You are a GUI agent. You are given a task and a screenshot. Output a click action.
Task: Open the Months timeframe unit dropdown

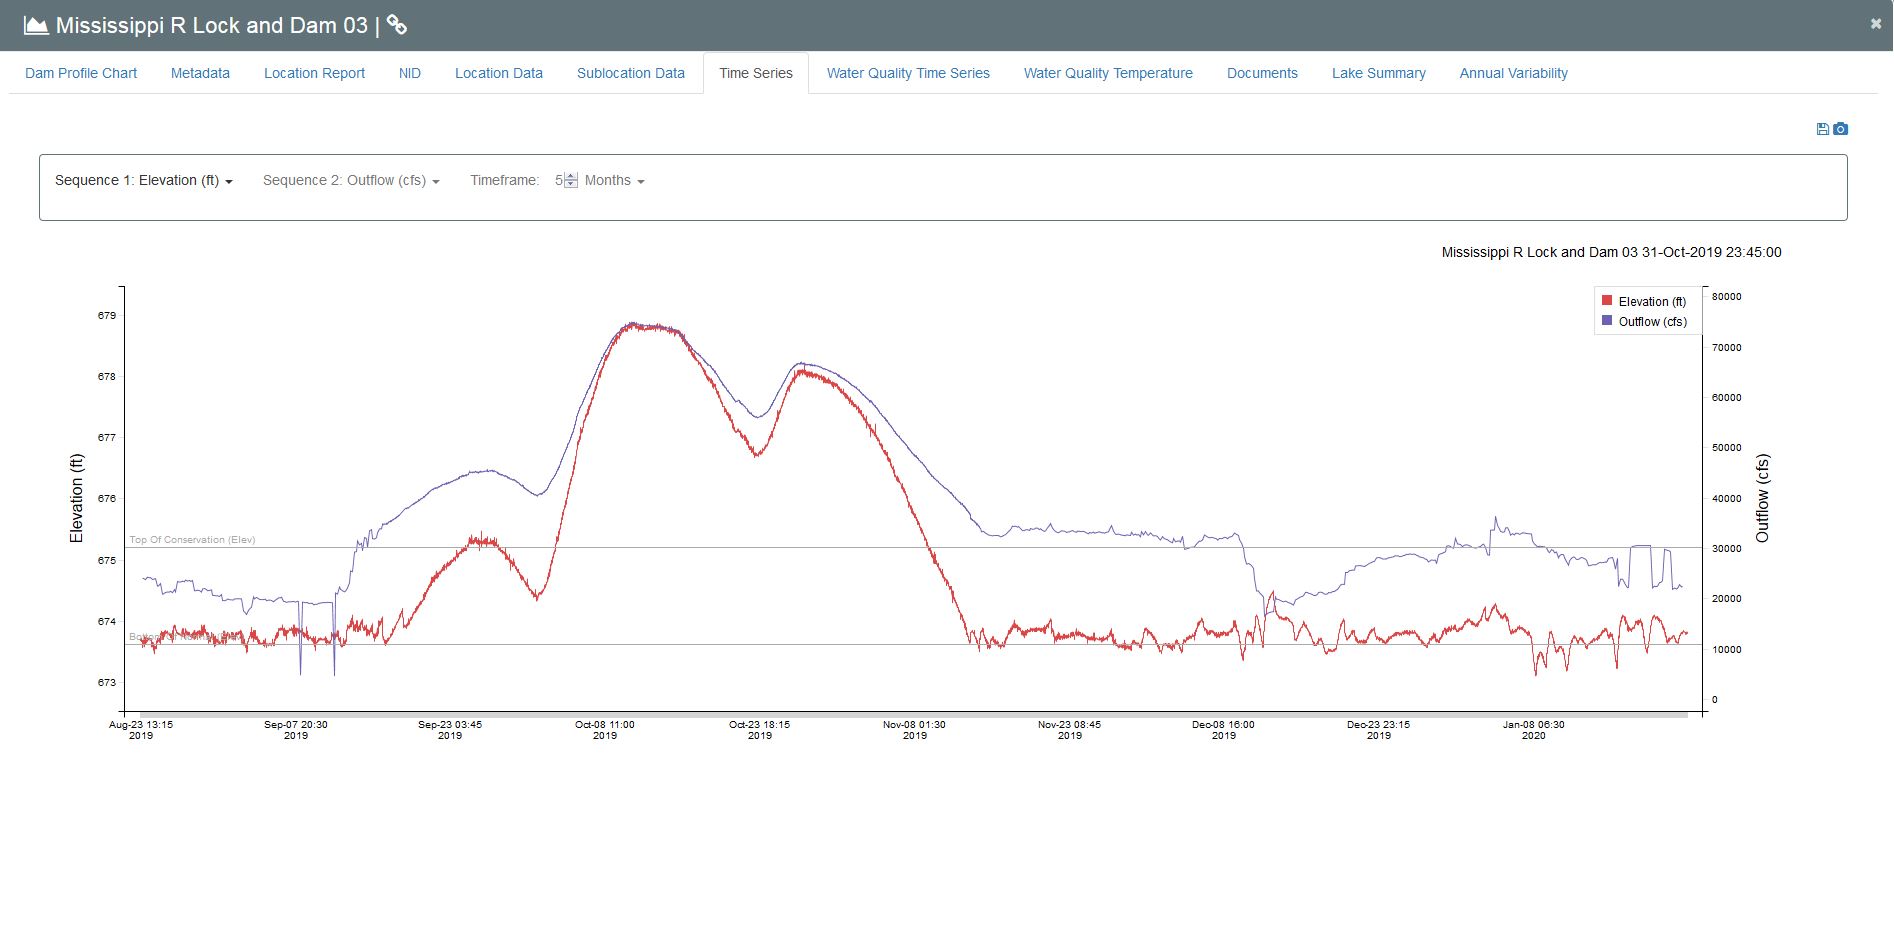614,181
